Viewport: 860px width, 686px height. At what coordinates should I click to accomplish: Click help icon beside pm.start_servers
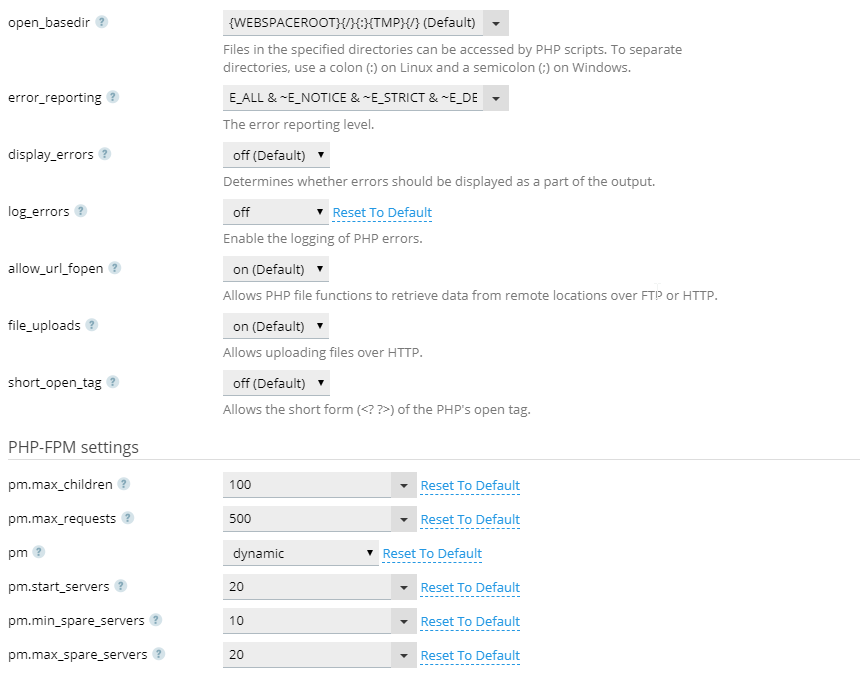121,587
